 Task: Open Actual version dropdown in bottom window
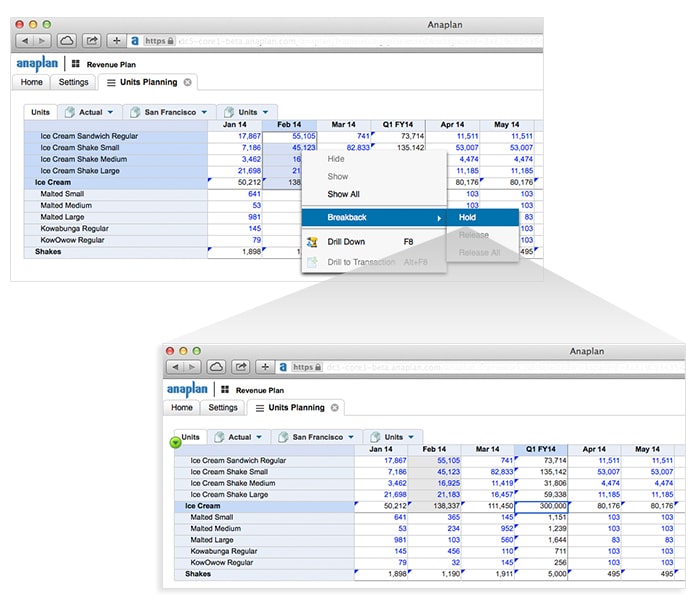[259, 437]
